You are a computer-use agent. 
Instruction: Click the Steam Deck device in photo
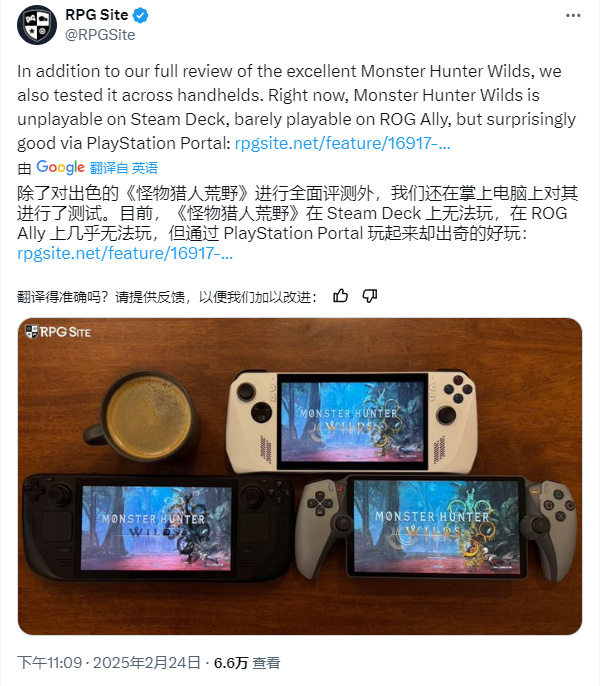click(x=158, y=528)
